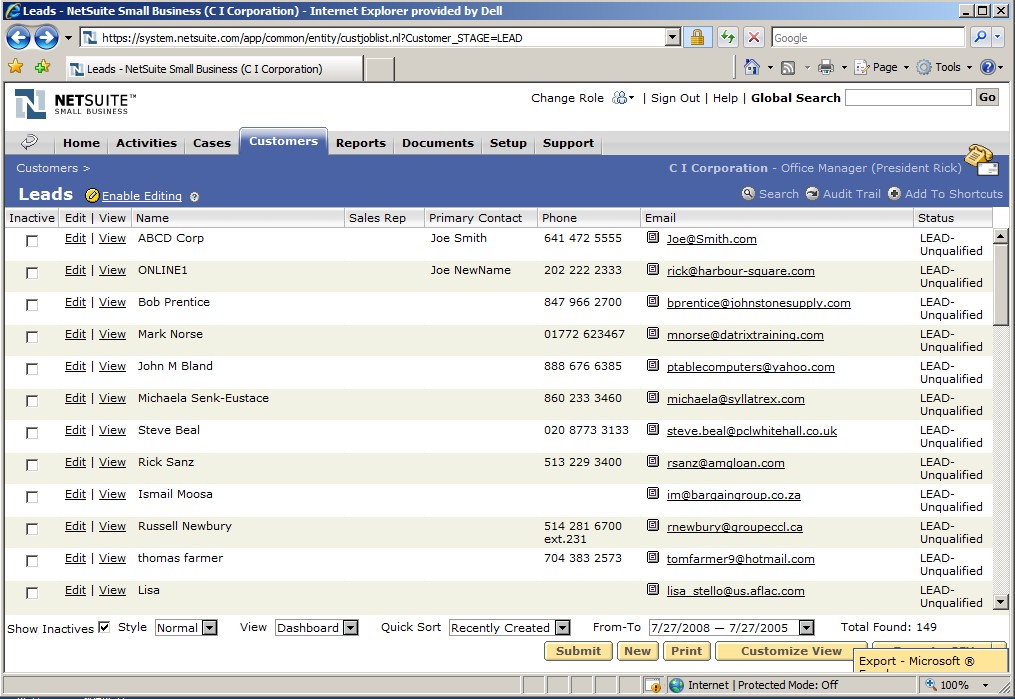Viewport: 1015px width, 699px height.
Task: Go to the Home tab
Action: click(82, 143)
